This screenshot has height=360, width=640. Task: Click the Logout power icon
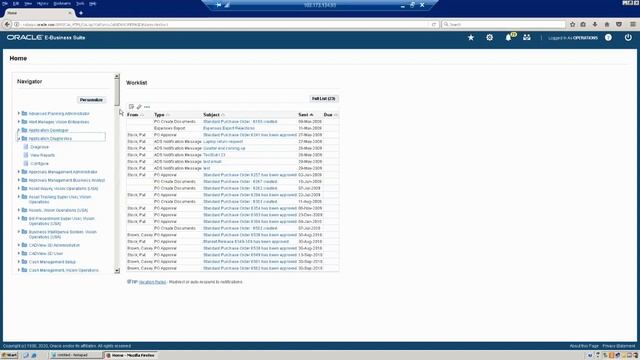coord(628,38)
